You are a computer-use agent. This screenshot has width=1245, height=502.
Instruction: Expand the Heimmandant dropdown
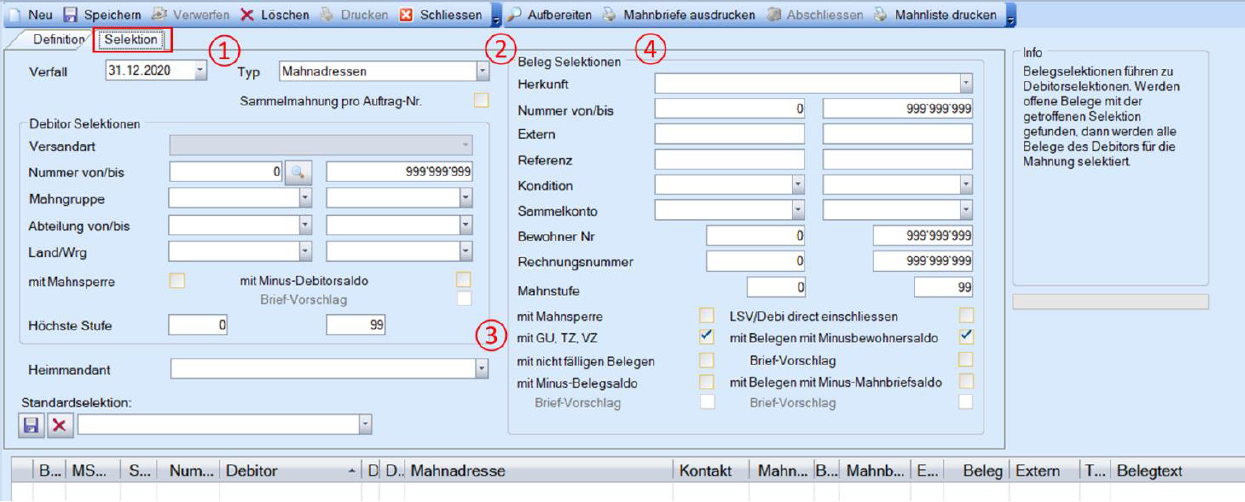tap(482, 369)
